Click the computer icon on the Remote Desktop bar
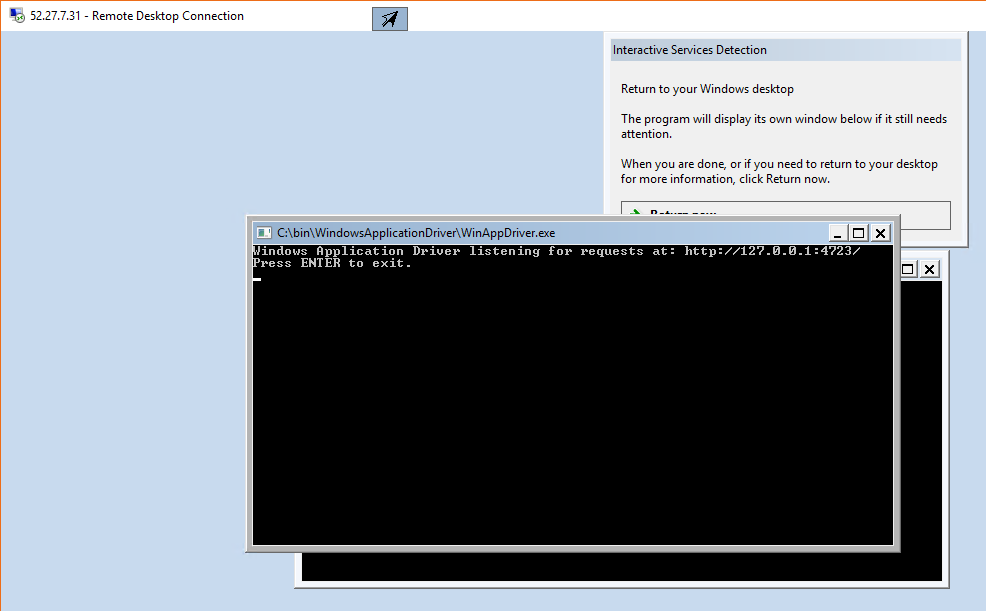 click(x=14, y=16)
